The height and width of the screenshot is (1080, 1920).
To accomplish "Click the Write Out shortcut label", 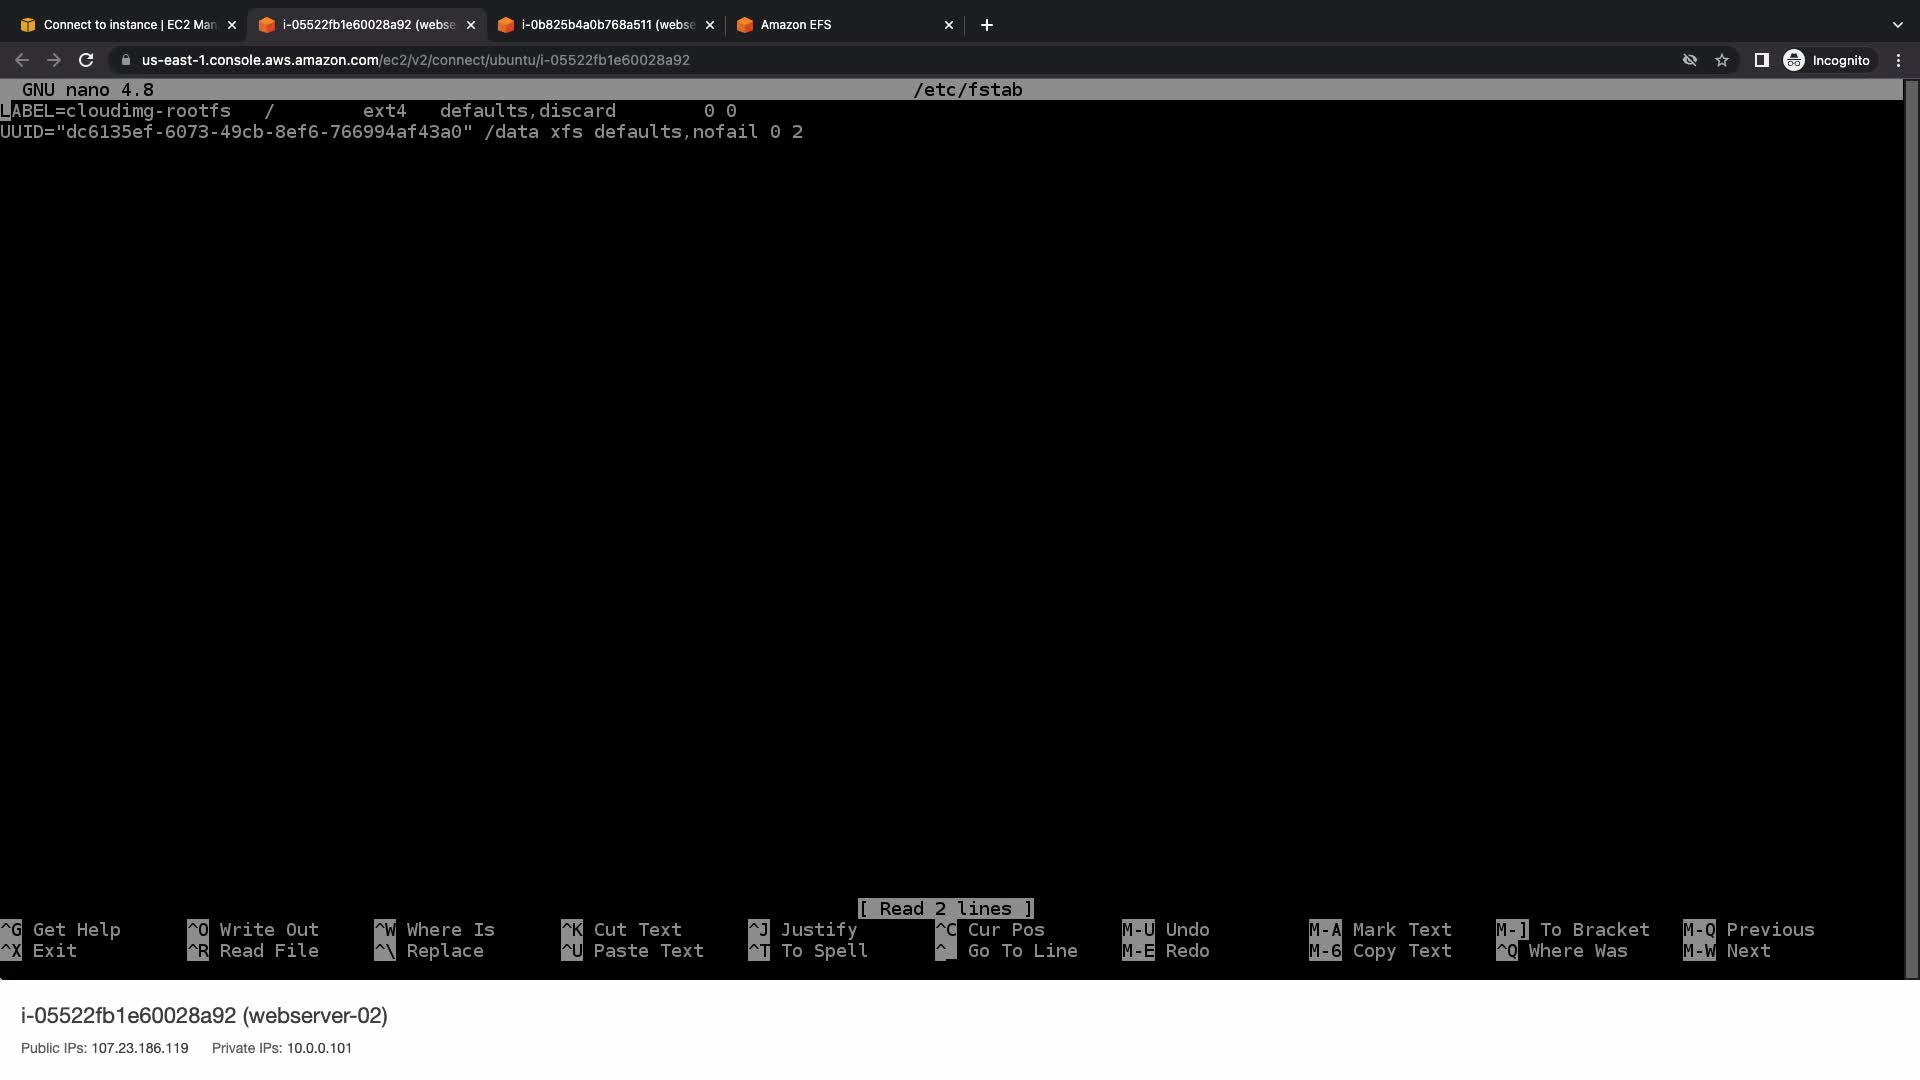I will (268, 930).
